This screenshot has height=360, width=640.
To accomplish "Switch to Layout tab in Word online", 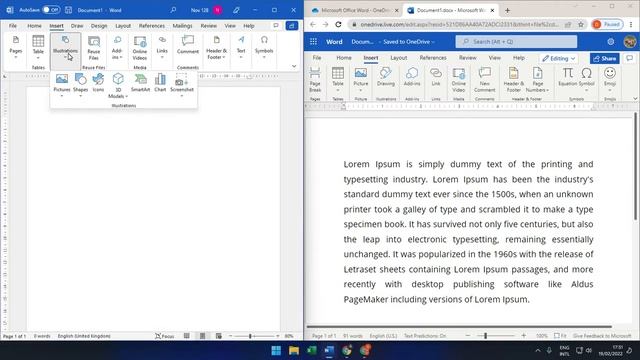I will point(398,58).
